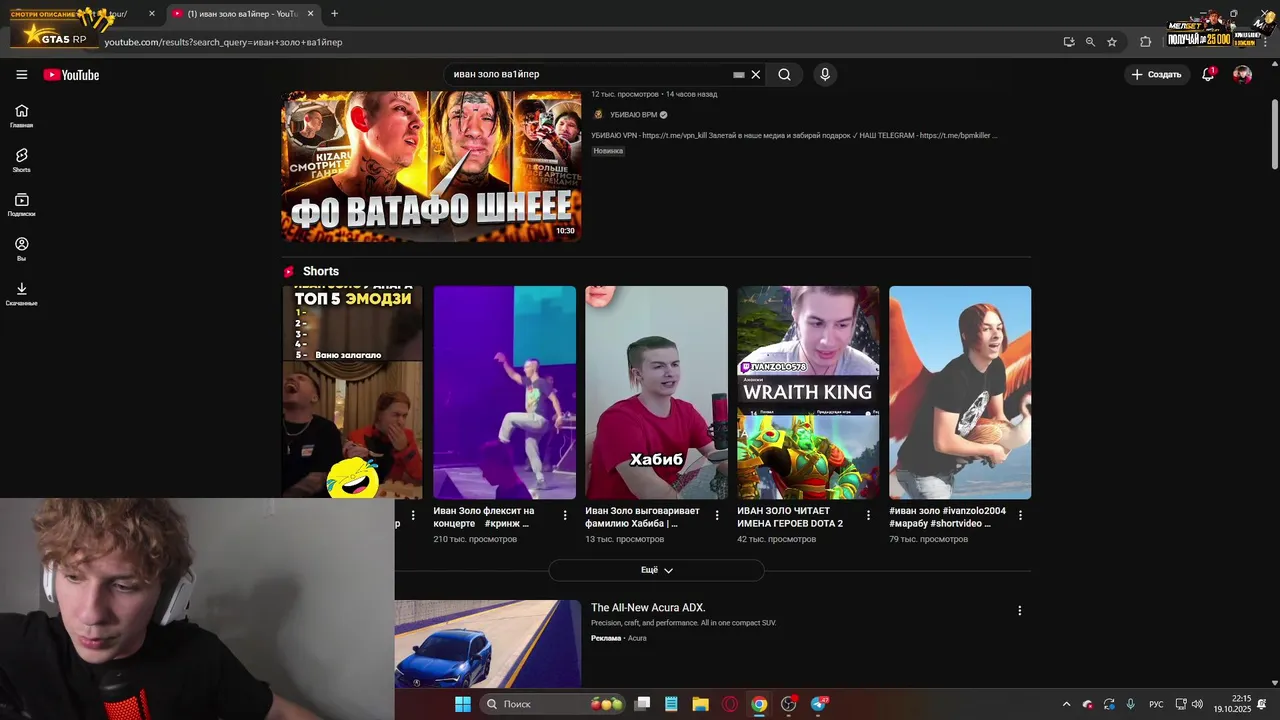Open Telegram from the taskbar
This screenshot has width=1280, height=720.
tap(819, 704)
